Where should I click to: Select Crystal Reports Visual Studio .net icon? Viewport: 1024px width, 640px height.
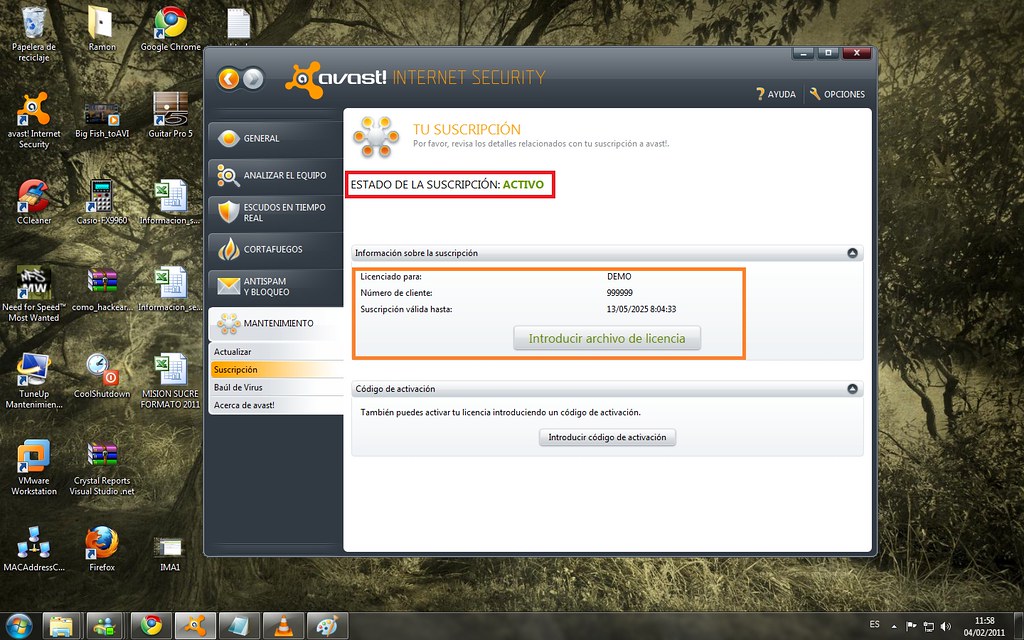tap(102, 468)
